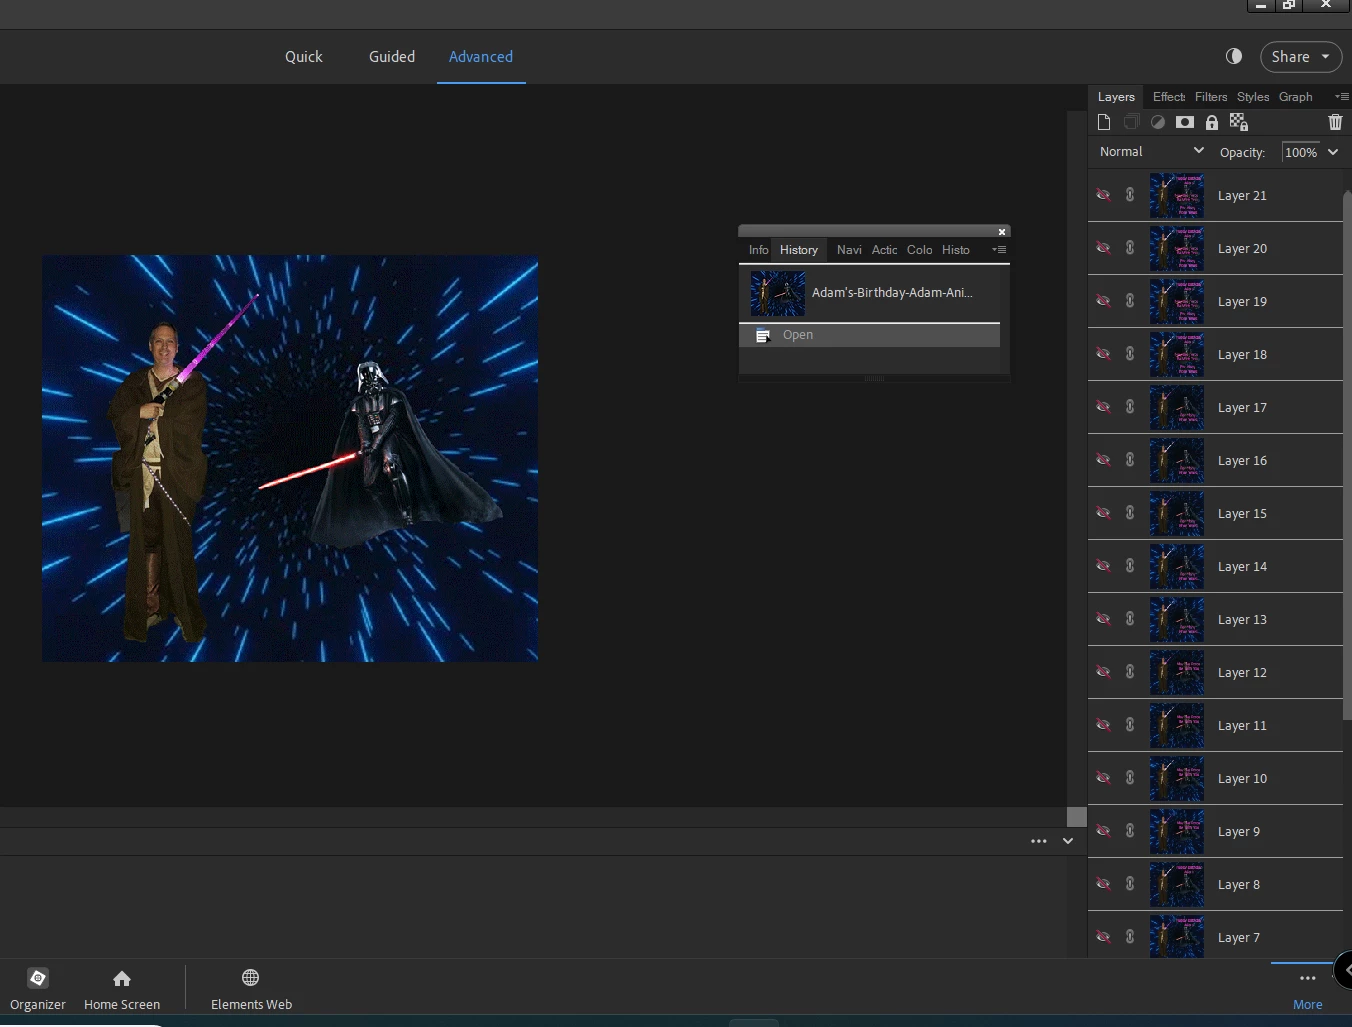Show Layer 11 via its eye icon
Screen dimensions: 1352x1027
click(1103, 725)
